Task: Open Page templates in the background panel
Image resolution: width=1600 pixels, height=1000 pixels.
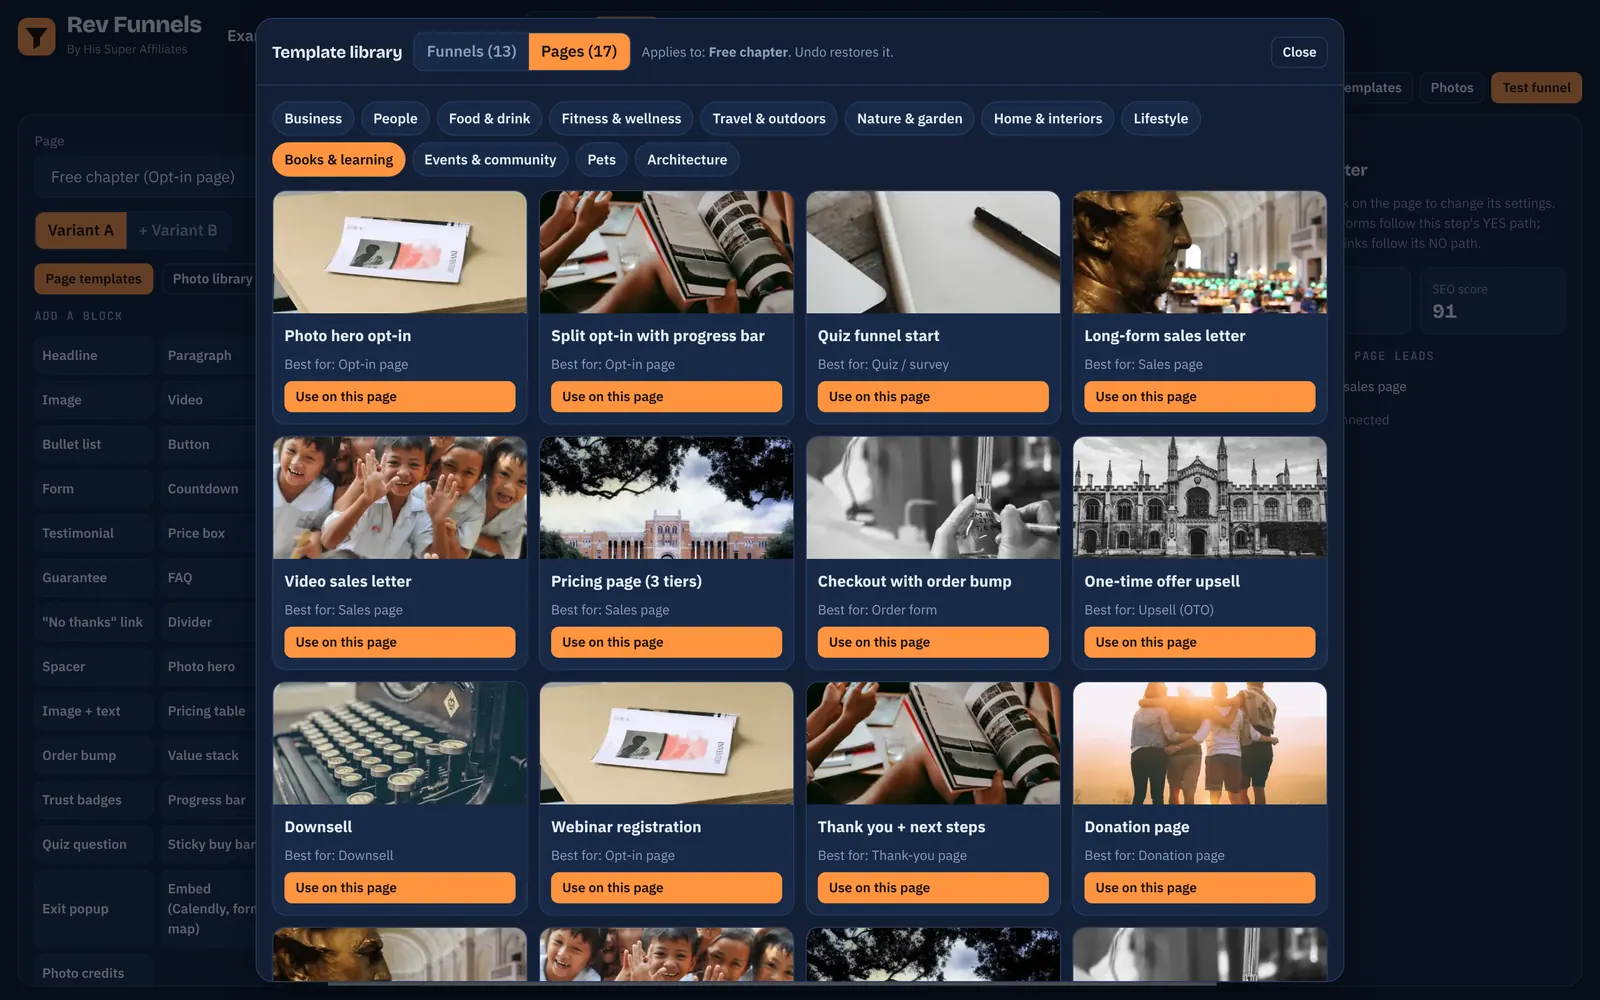Action: click(x=93, y=279)
